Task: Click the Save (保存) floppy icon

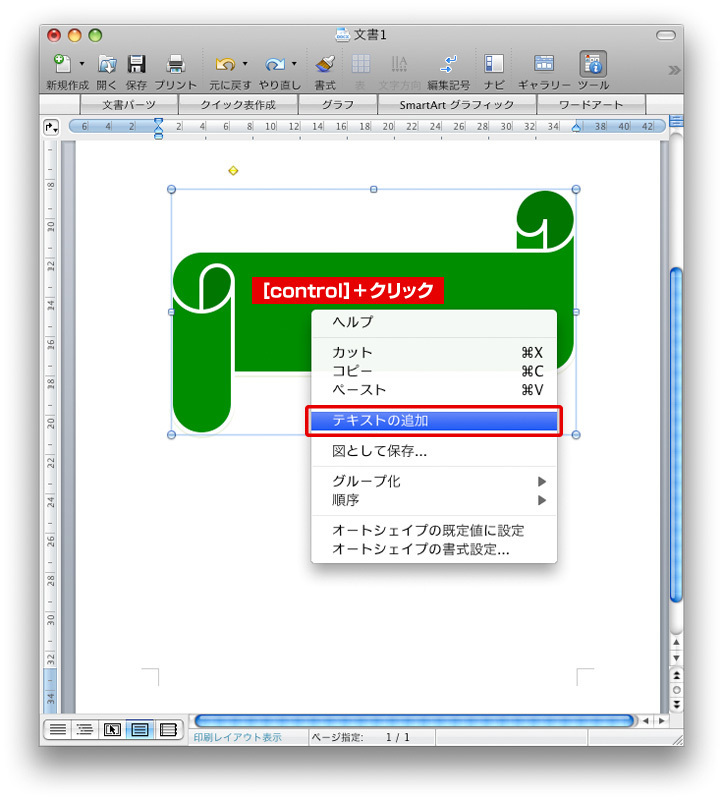Action: tap(137, 65)
